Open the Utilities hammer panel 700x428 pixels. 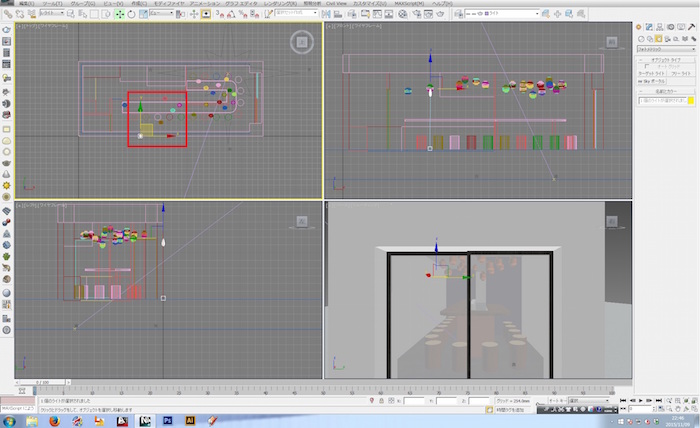pyautogui.click(x=691, y=27)
